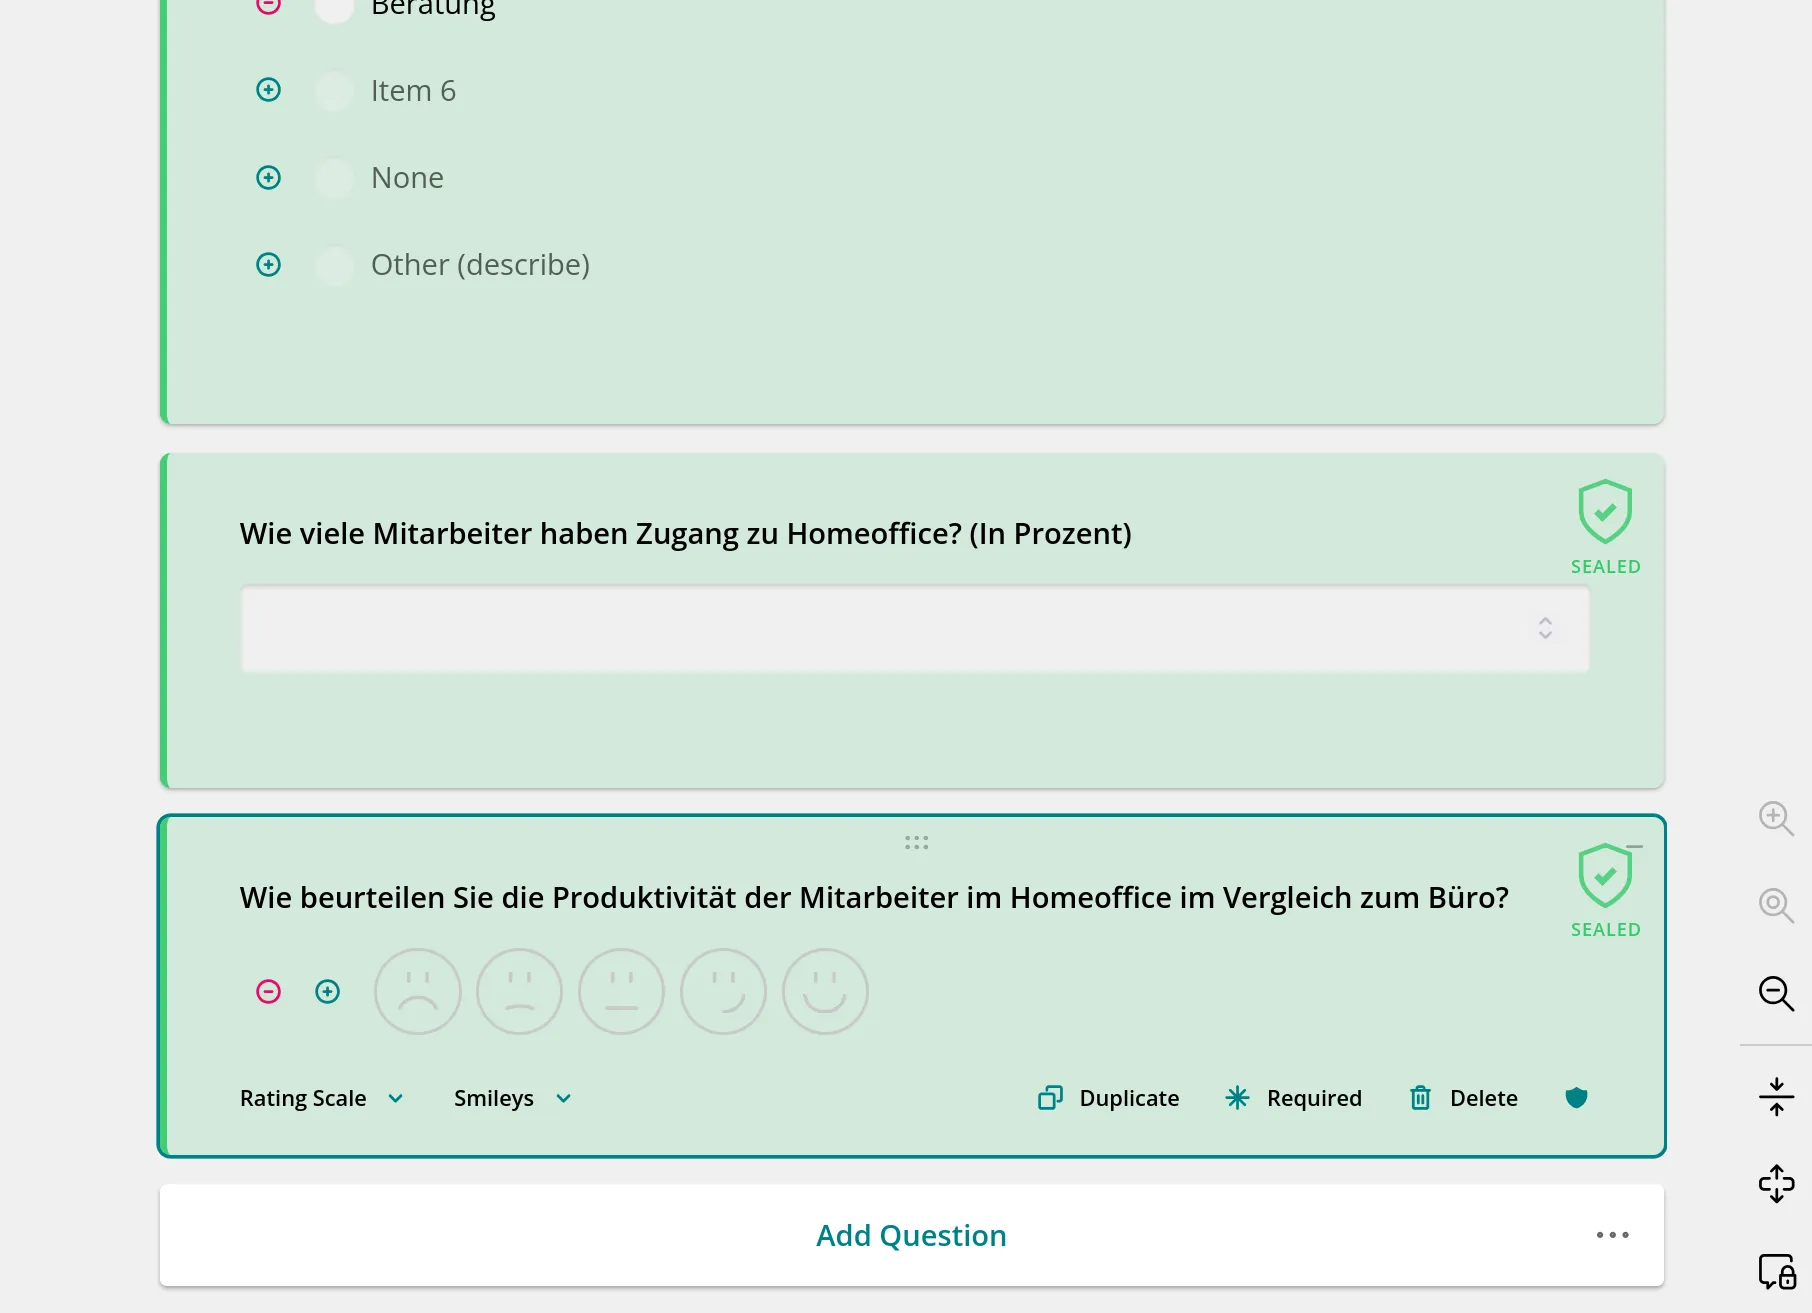Click the stepper on the percentage number field
The height and width of the screenshot is (1313, 1812).
[x=1545, y=629]
